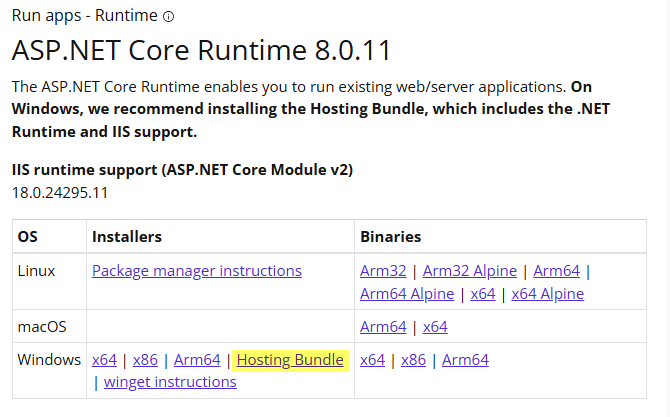The height and width of the screenshot is (417, 670).
Task: Open Linux Package manager instructions link
Action: tap(197, 271)
